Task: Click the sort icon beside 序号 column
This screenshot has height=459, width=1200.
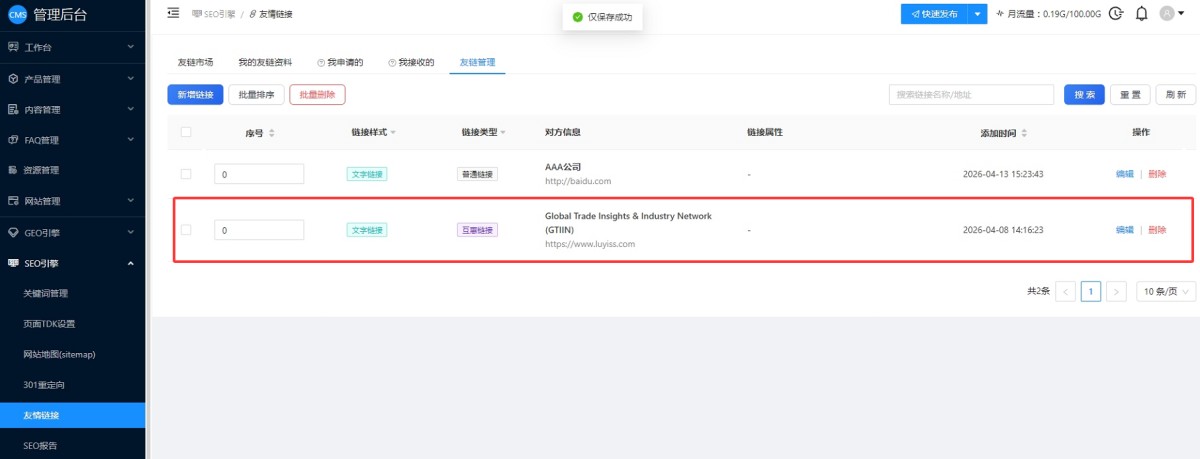Action: pyautogui.click(x=272, y=133)
